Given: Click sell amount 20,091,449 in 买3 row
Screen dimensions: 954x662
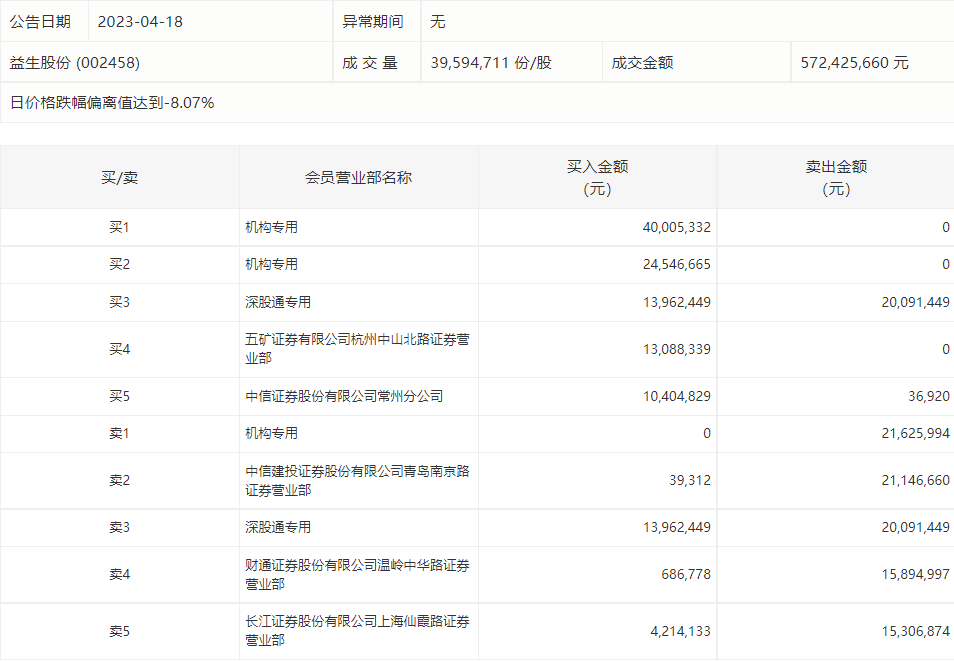Looking at the screenshot, I should 916,302.
